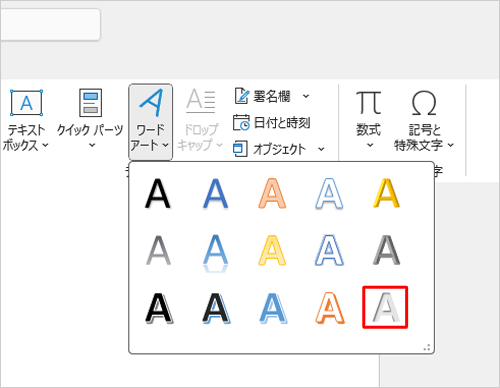Expand the オブジェクト dropdown arrow
500x388 pixels.
point(321,149)
